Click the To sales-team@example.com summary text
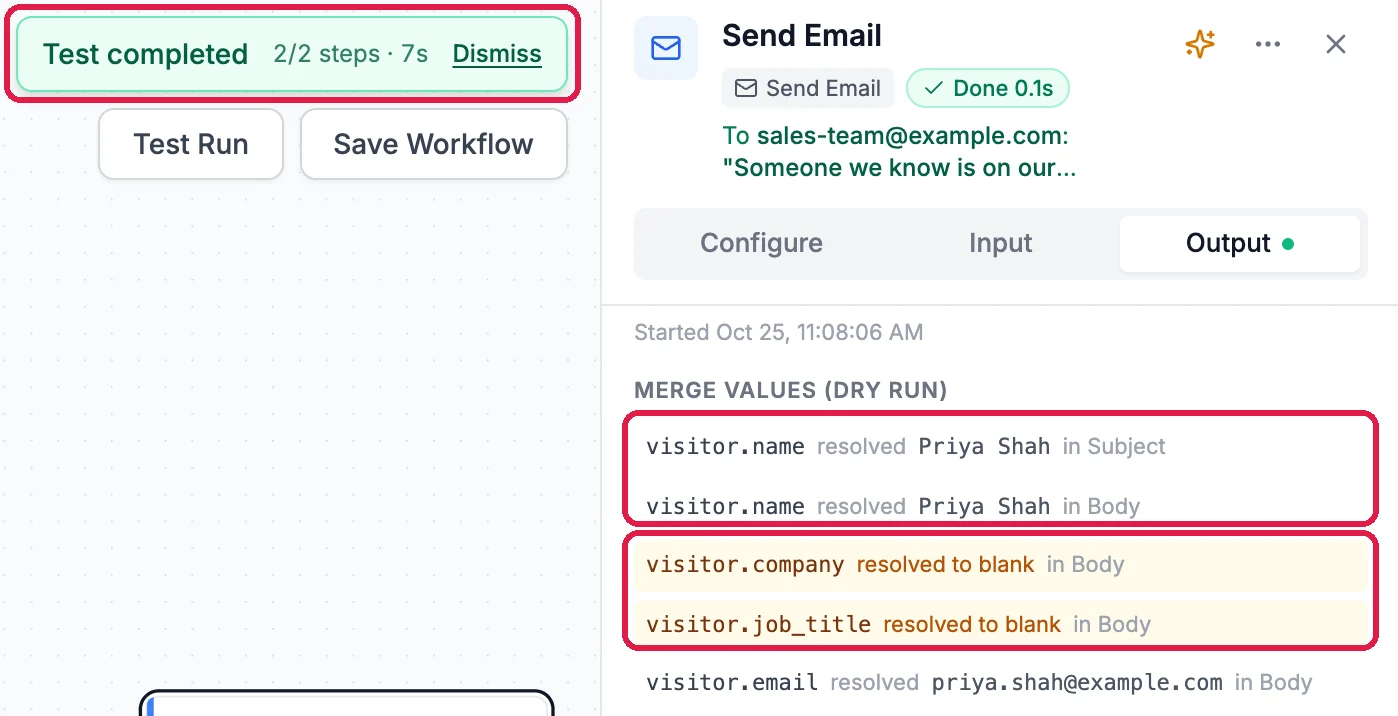Screen dimensions: 1398x716 click(x=899, y=151)
